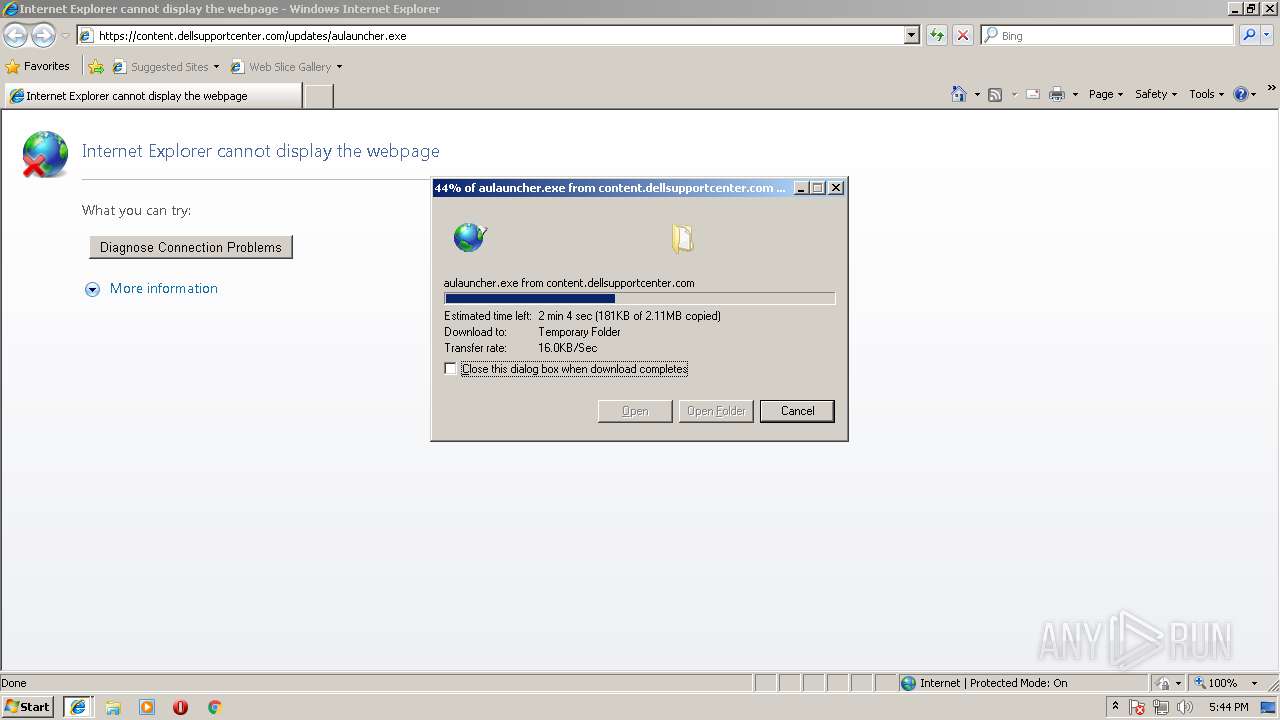Click the address bar URL field
Screen dimensions: 1280x720
point(491,35)
